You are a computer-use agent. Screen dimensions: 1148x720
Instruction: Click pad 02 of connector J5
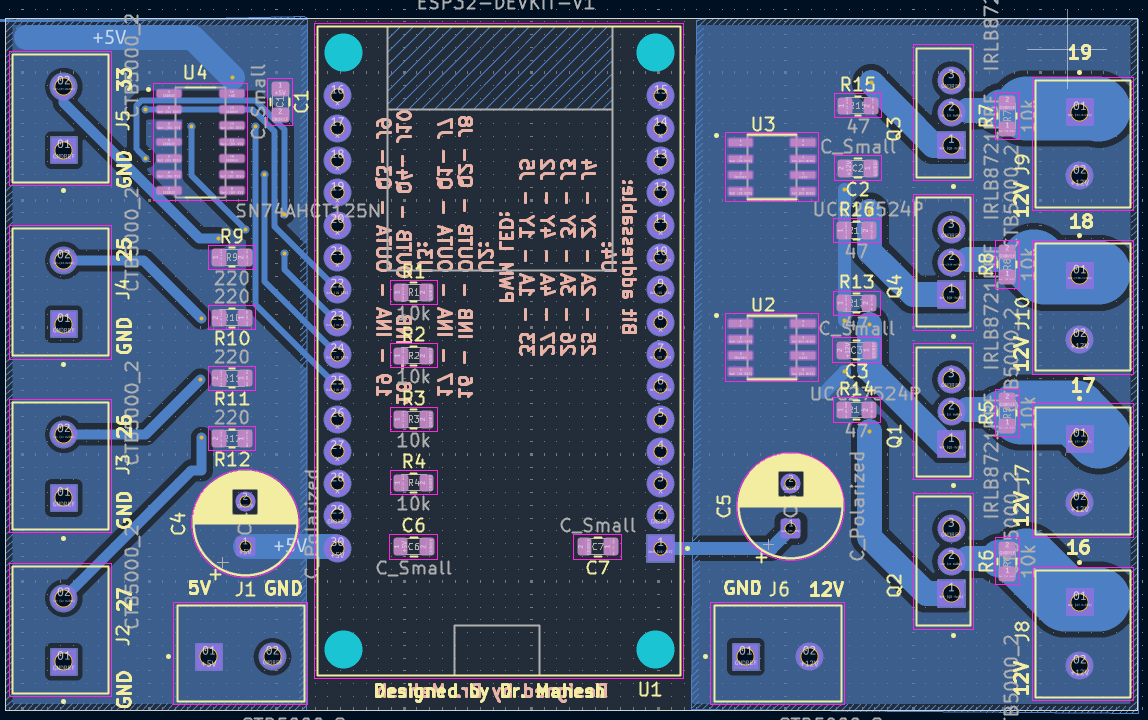click(x=64, y=85)
